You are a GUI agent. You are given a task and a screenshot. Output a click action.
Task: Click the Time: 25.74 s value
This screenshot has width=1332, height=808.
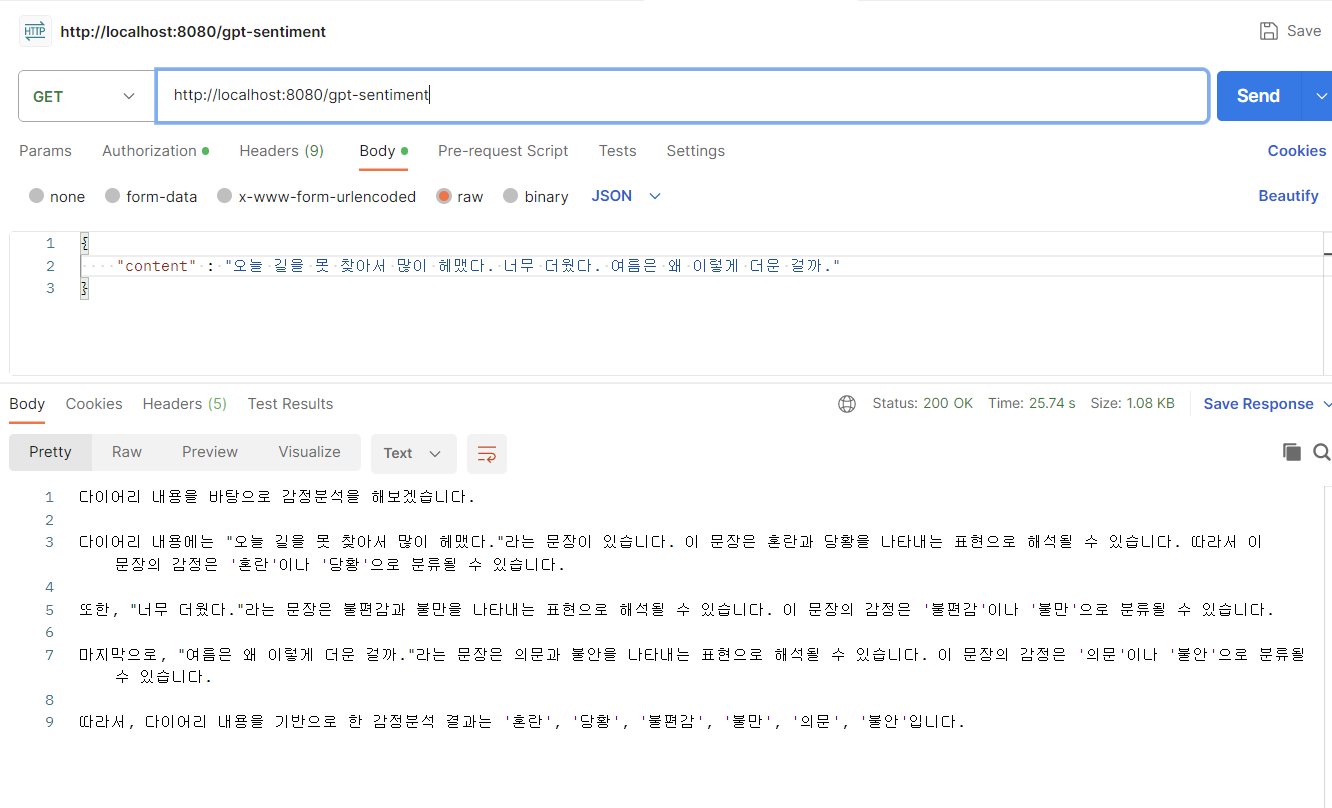[x=1031, y=404]
